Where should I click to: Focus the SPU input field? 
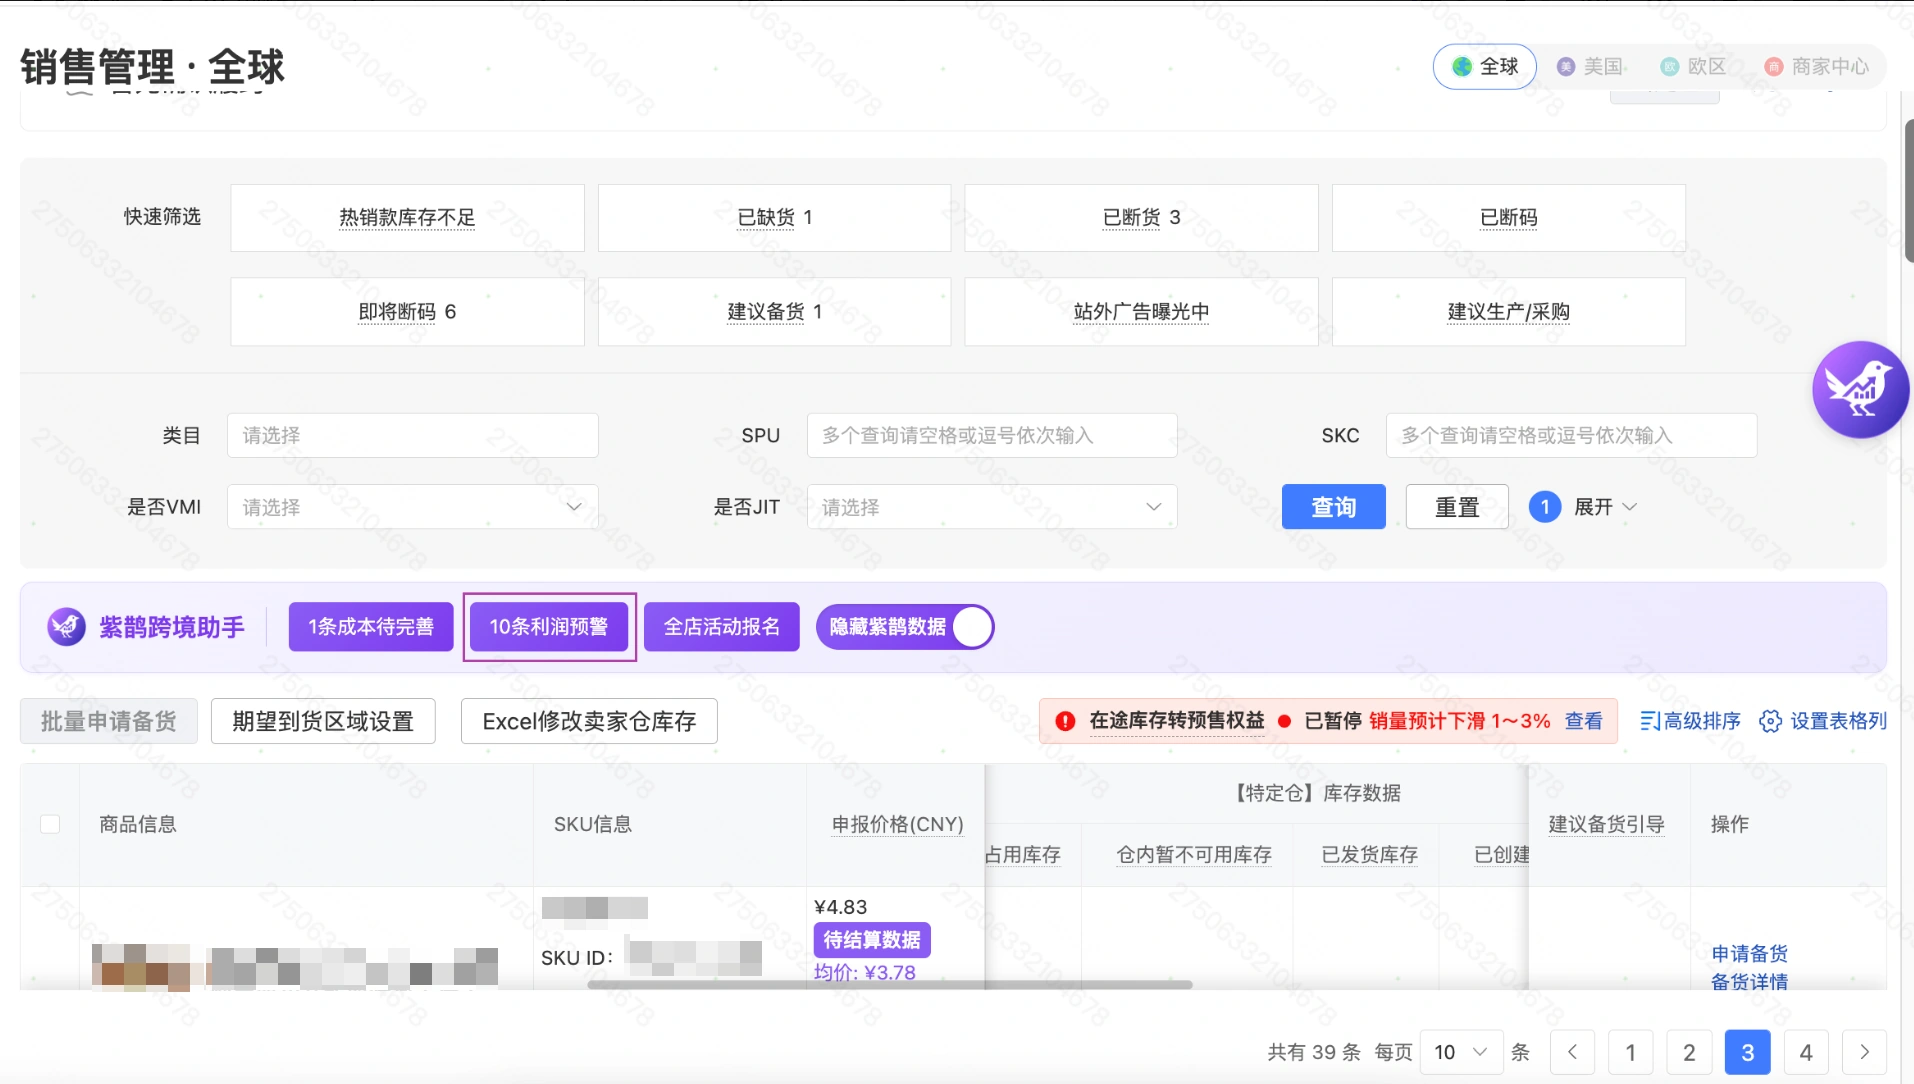[992, 435]
